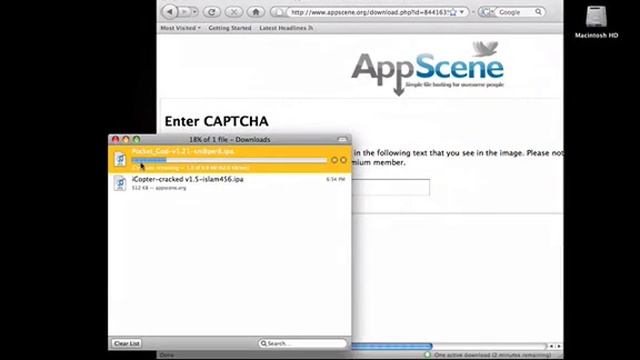The width and height of the screenshot is (640, 360).
Task: Reload the page with the Refresh button
Action: click(211, 12)
